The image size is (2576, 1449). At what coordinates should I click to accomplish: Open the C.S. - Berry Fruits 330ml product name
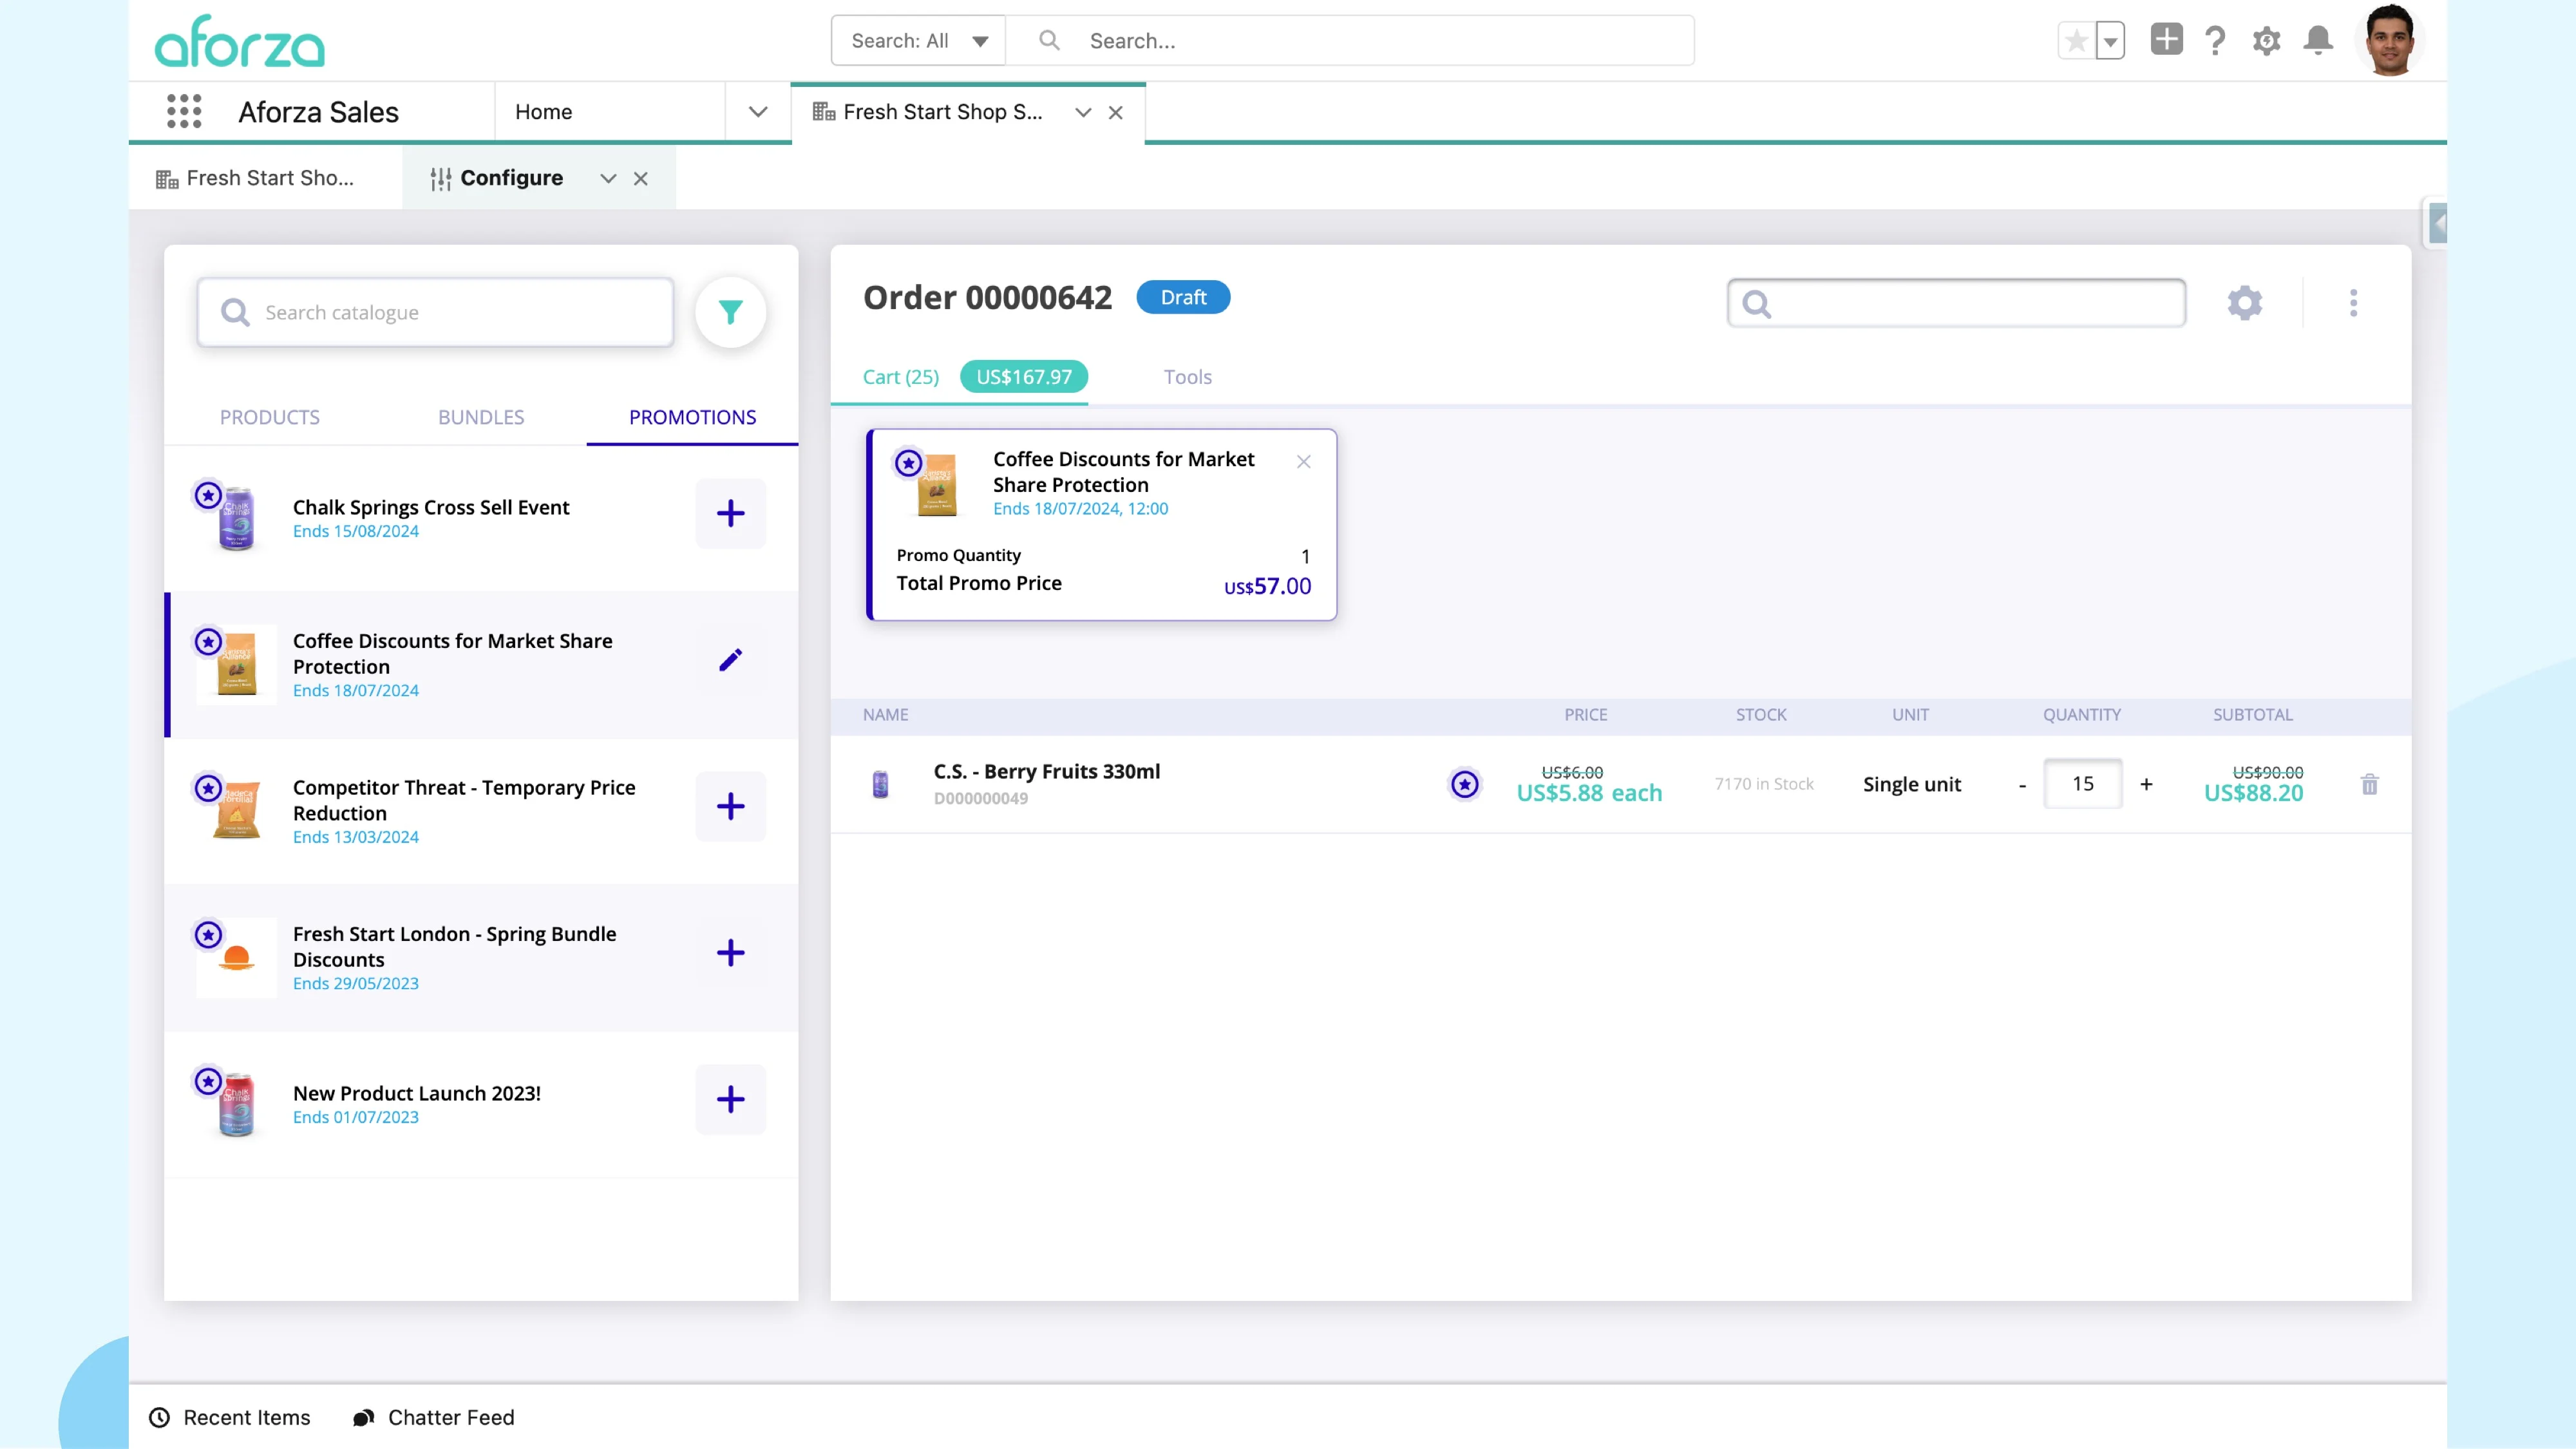pos(1046,771)
